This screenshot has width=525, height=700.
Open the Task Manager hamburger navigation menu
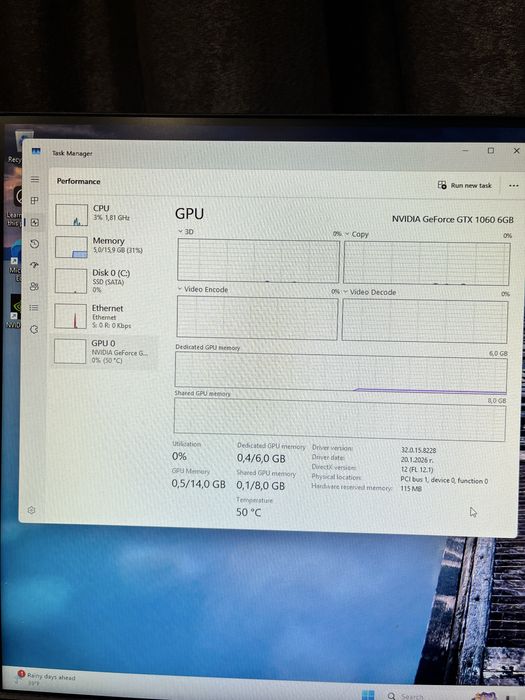pyautogui.click(x=34, y=179)
